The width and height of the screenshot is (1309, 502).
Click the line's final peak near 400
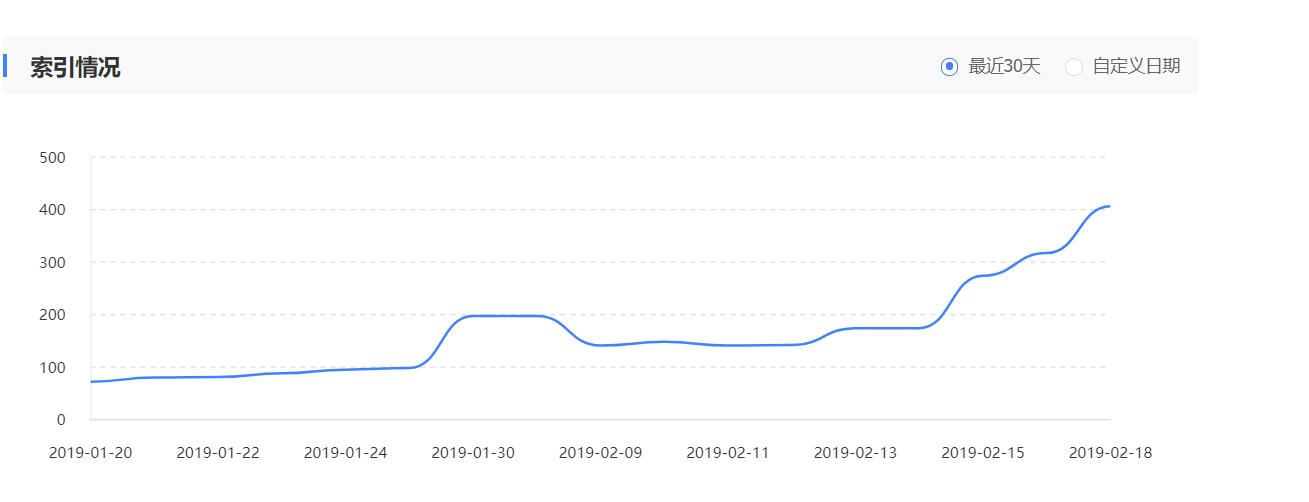(1108, 206)
